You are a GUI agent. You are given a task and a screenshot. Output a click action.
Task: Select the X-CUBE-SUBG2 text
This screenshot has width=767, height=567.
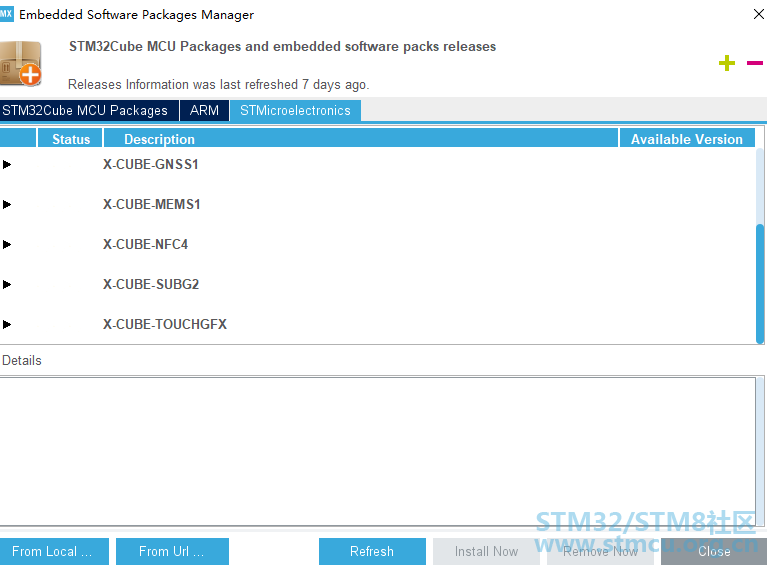(x=151, y=285)
